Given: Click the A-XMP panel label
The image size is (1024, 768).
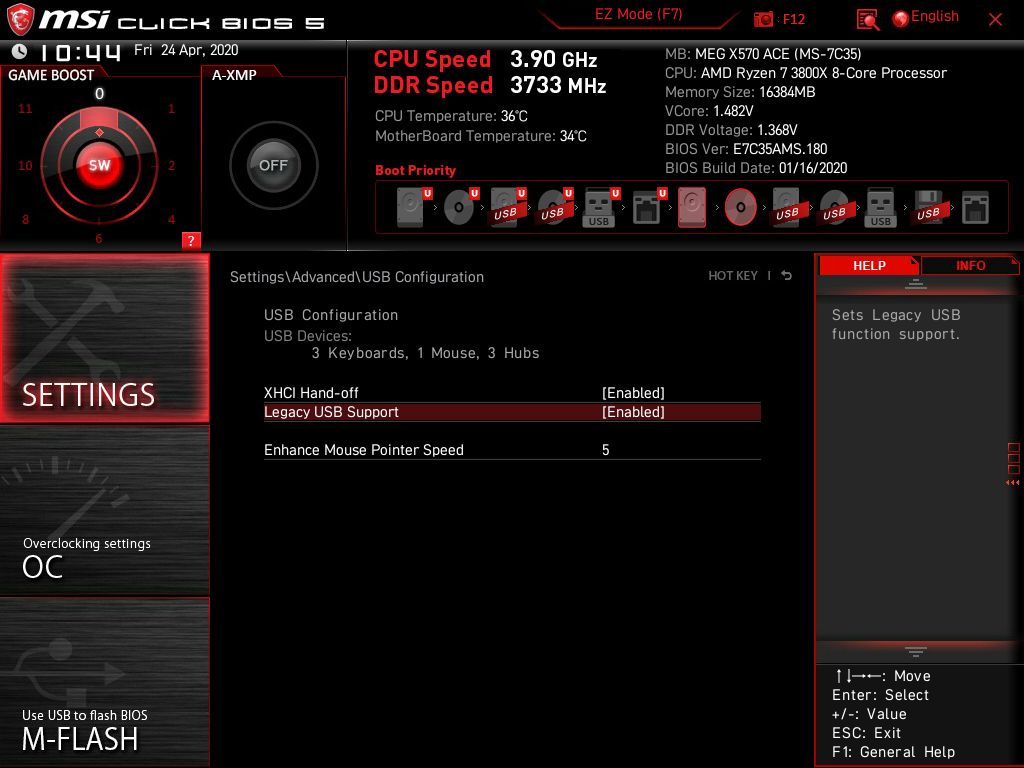Looking at the screenshot, I should click(x=234, y=75).
